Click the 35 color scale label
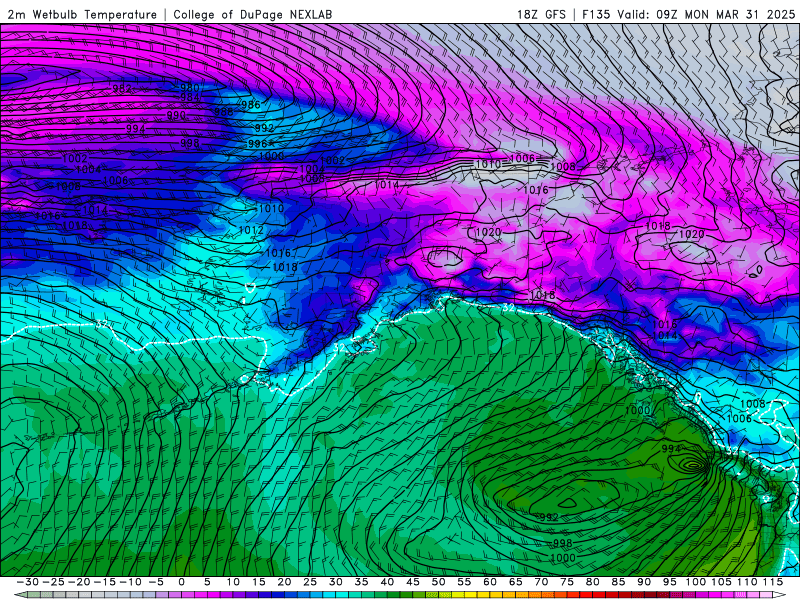The image size is (800, 600). 361,582
